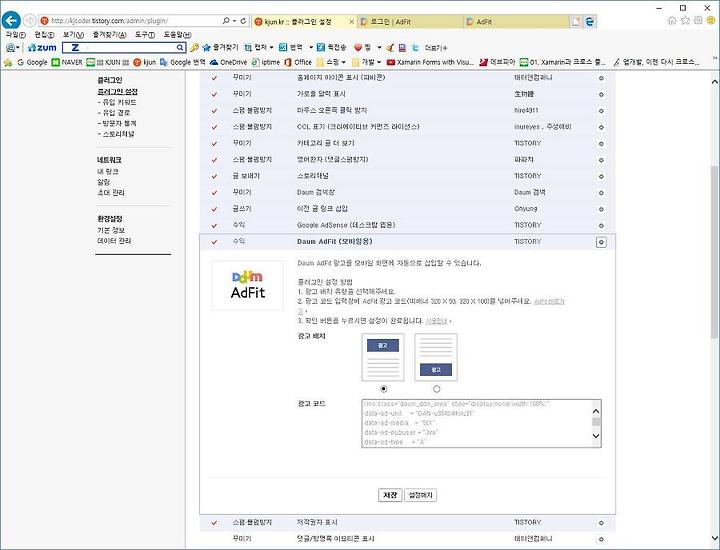The width and height of the screenshot is (720, 550).
Task: Toggle checkmark for 이전 글 링크 삽입 plugin
Action: pos(214,209)
